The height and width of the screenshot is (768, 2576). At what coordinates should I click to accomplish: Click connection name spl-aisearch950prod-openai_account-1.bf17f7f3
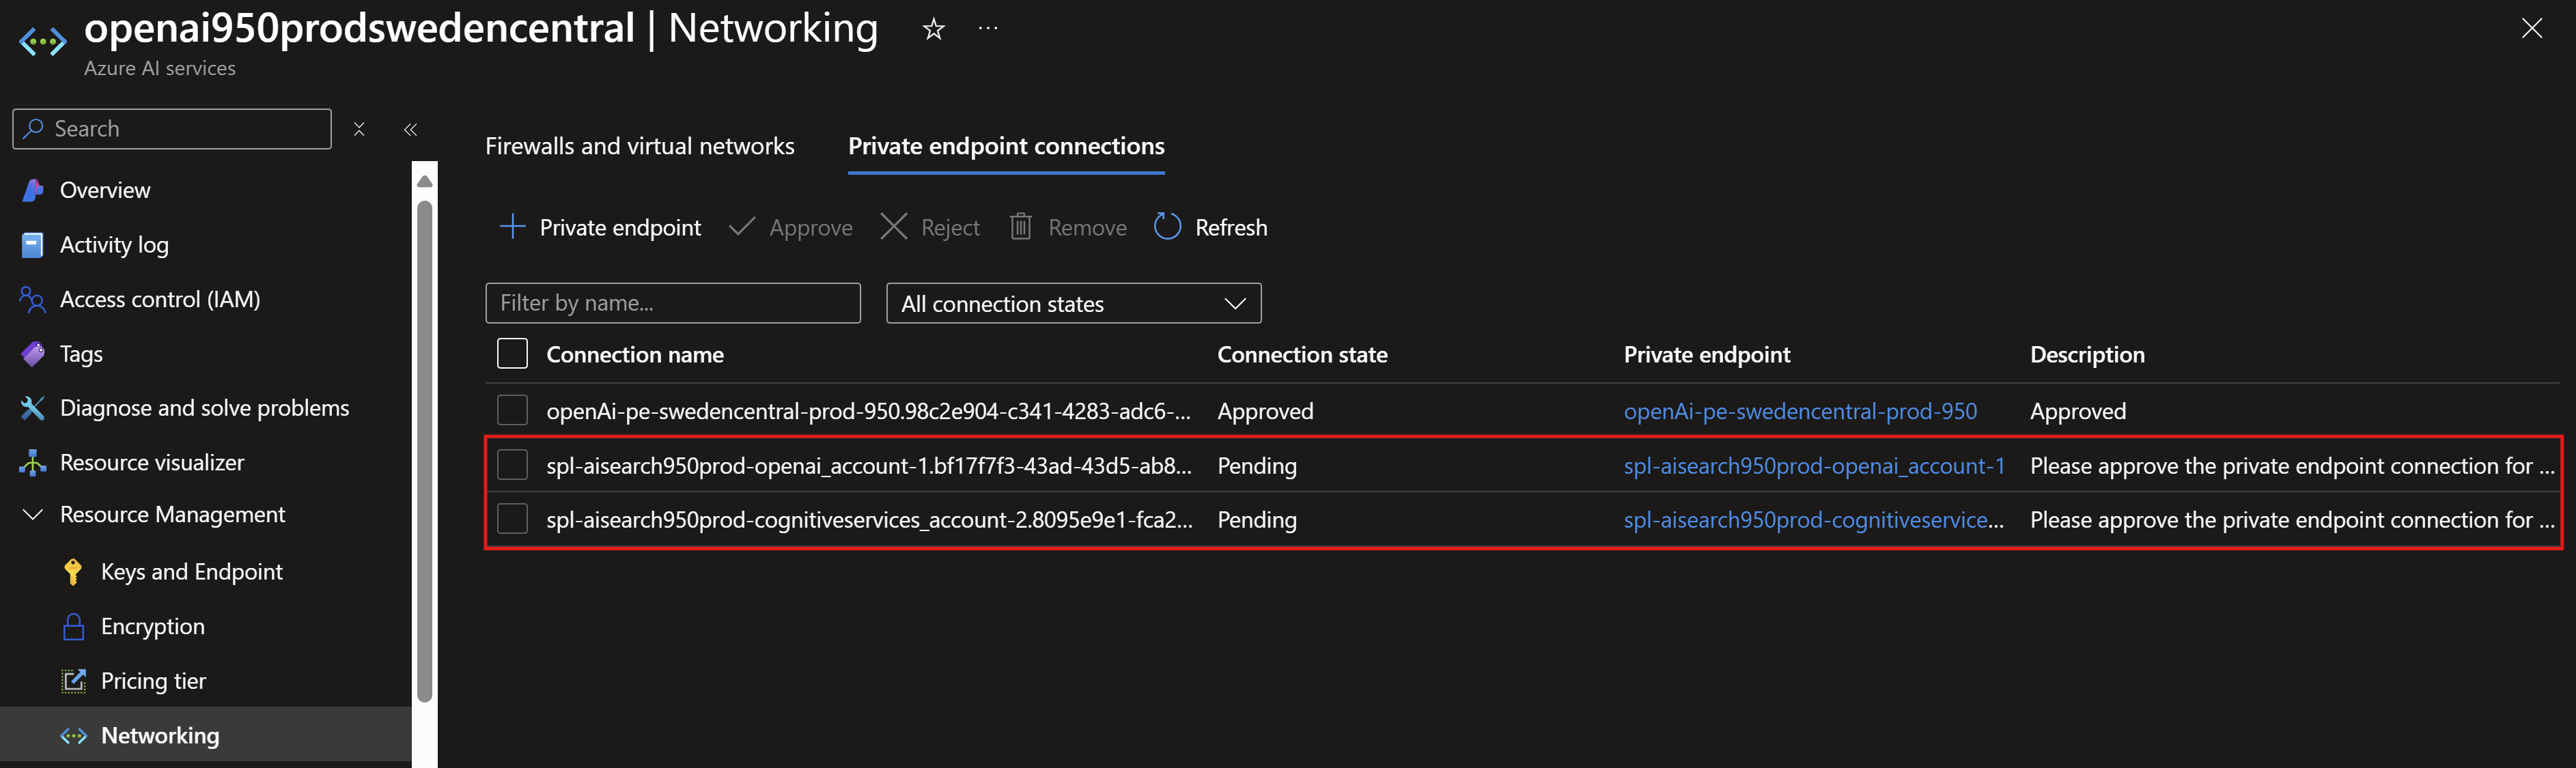point(869,466)
